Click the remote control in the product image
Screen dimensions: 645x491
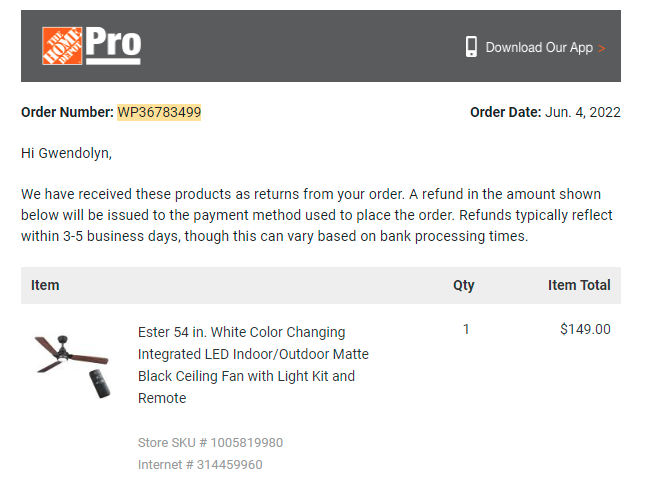point(100,383)
